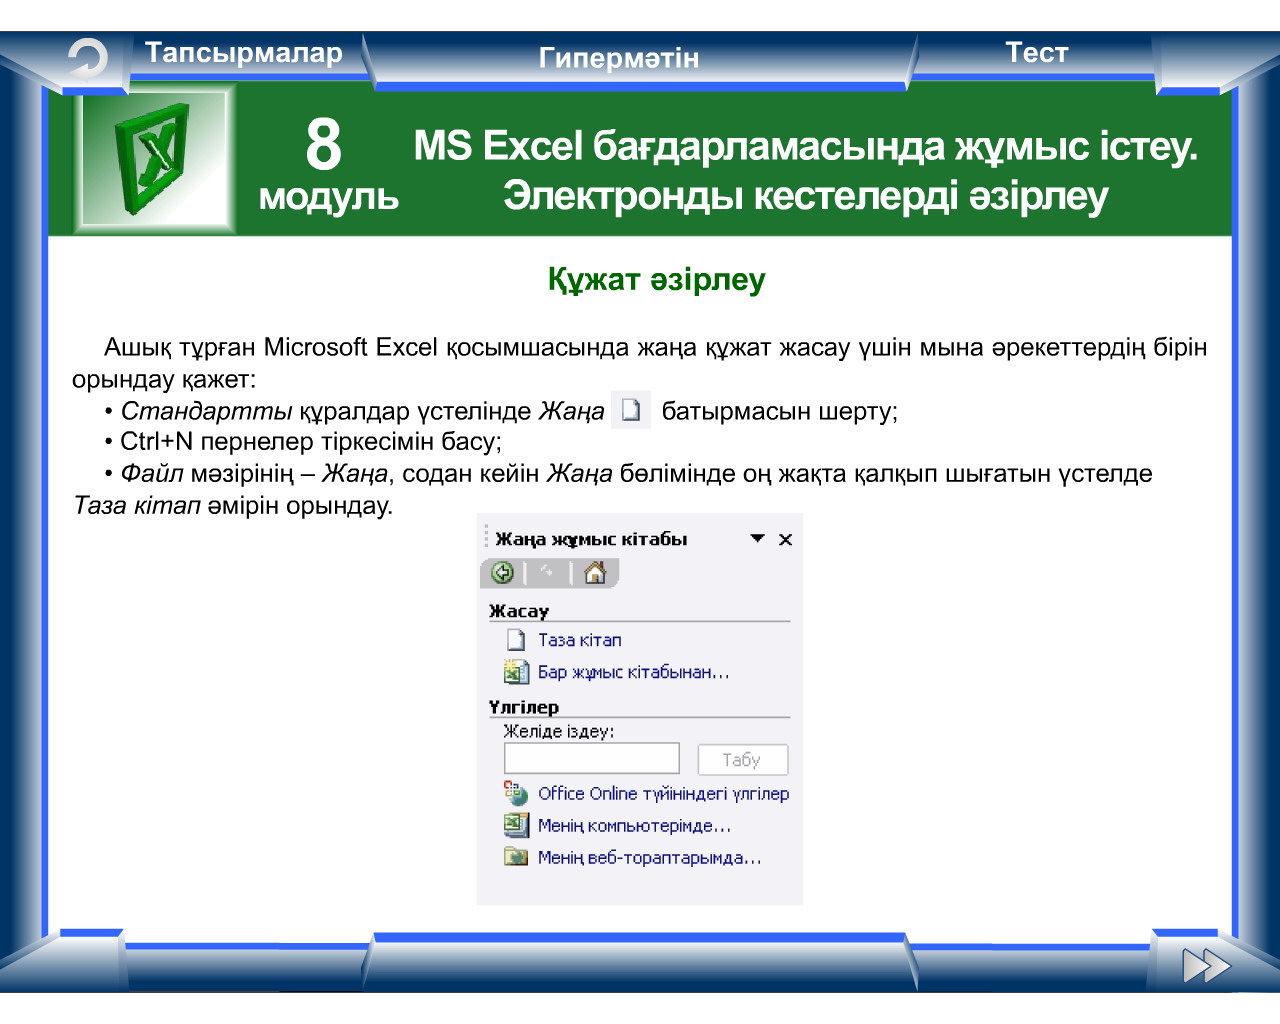Open Менің веб-тораптарымда... link
Image resolution: width=1280 pixels, height=1024 pixels.
650,858
